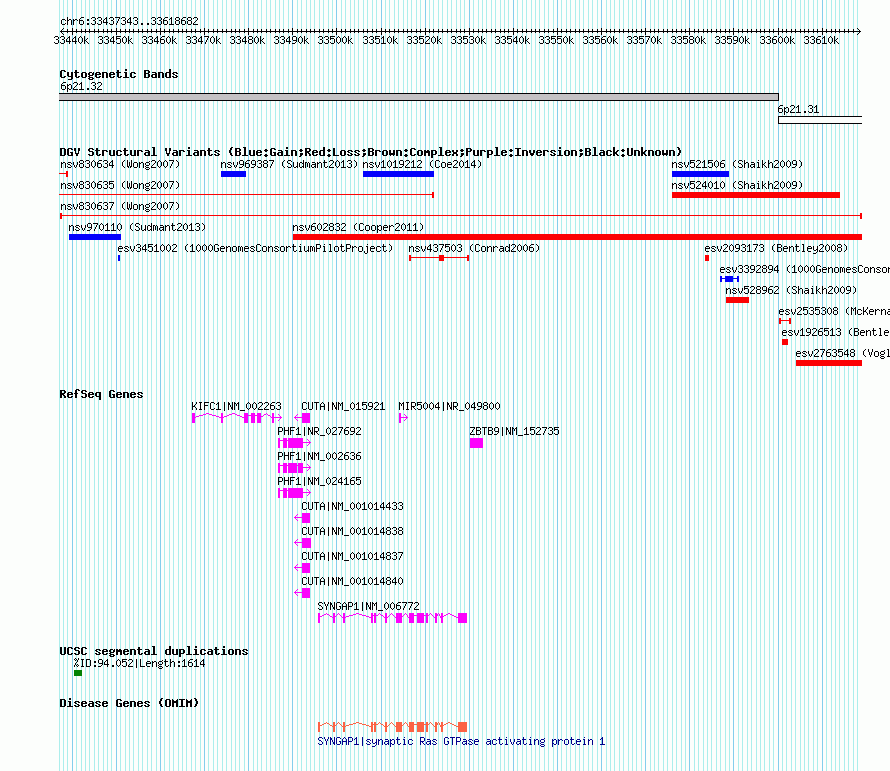Select the Disease Genes (OMIM) track title
The width and height of the screenshot is (890, 771).
tap(129, 703)
